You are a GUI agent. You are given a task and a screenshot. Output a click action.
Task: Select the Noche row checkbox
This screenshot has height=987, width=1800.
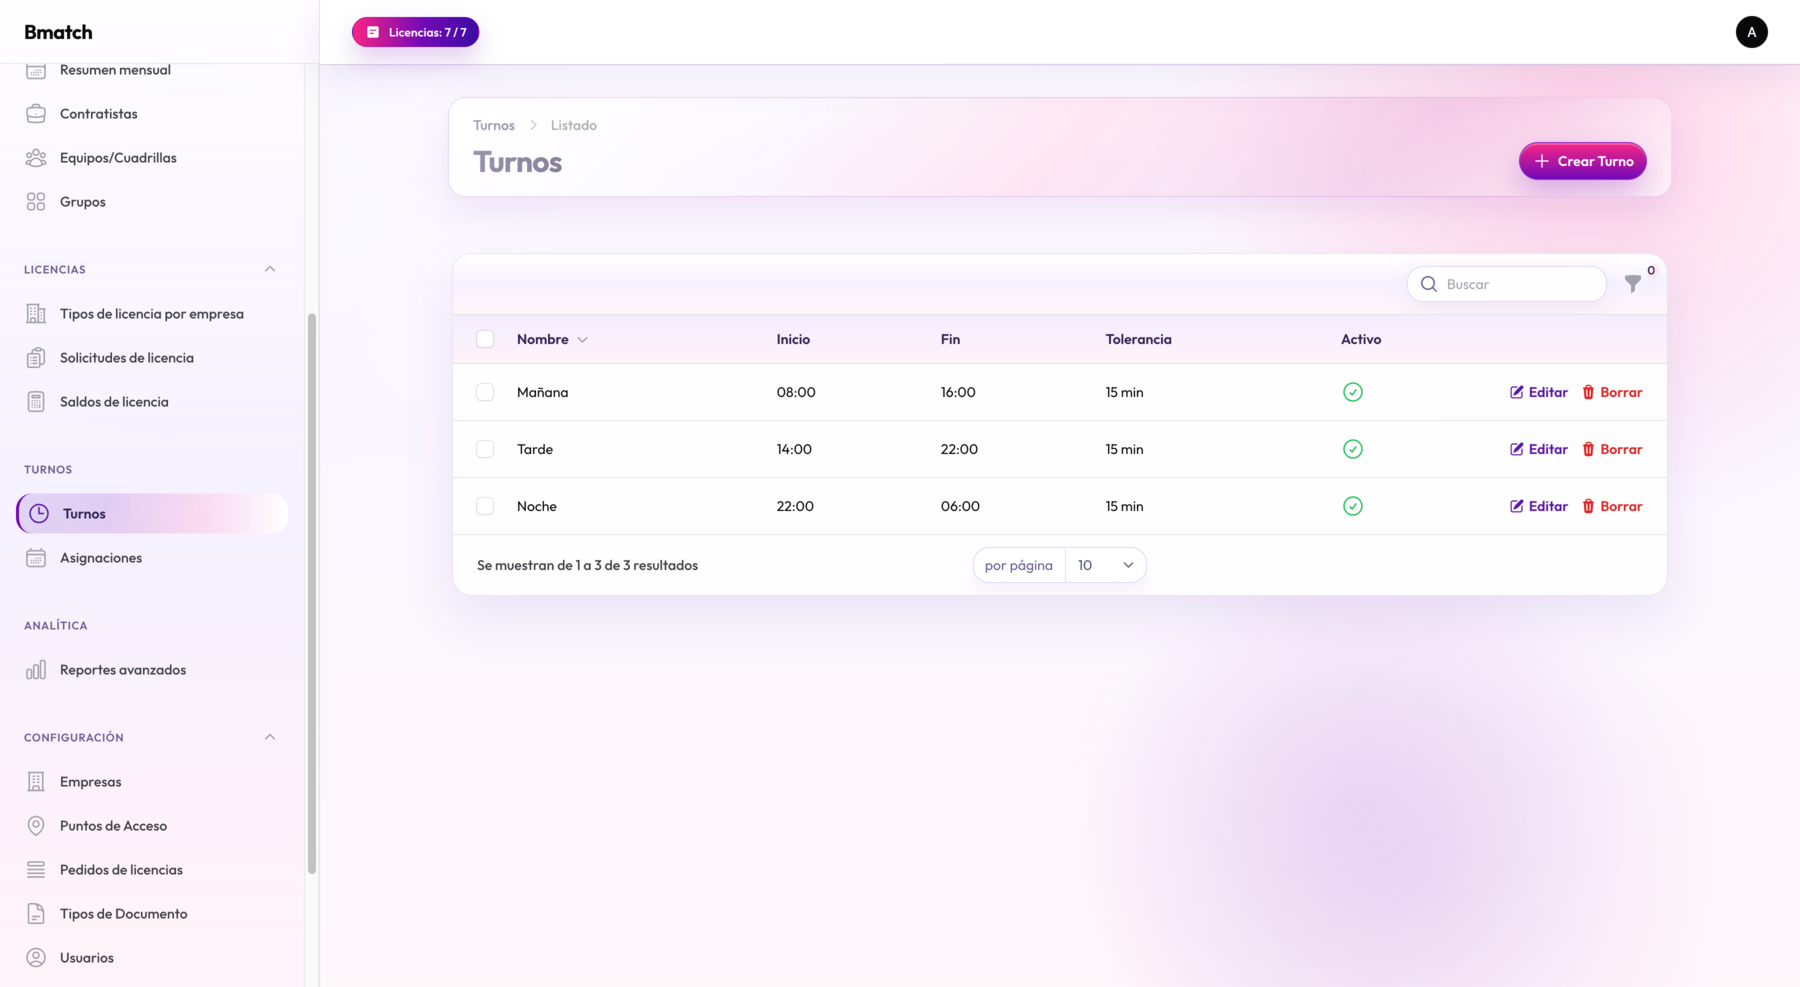pyautogui.click(x=485, y=506)
